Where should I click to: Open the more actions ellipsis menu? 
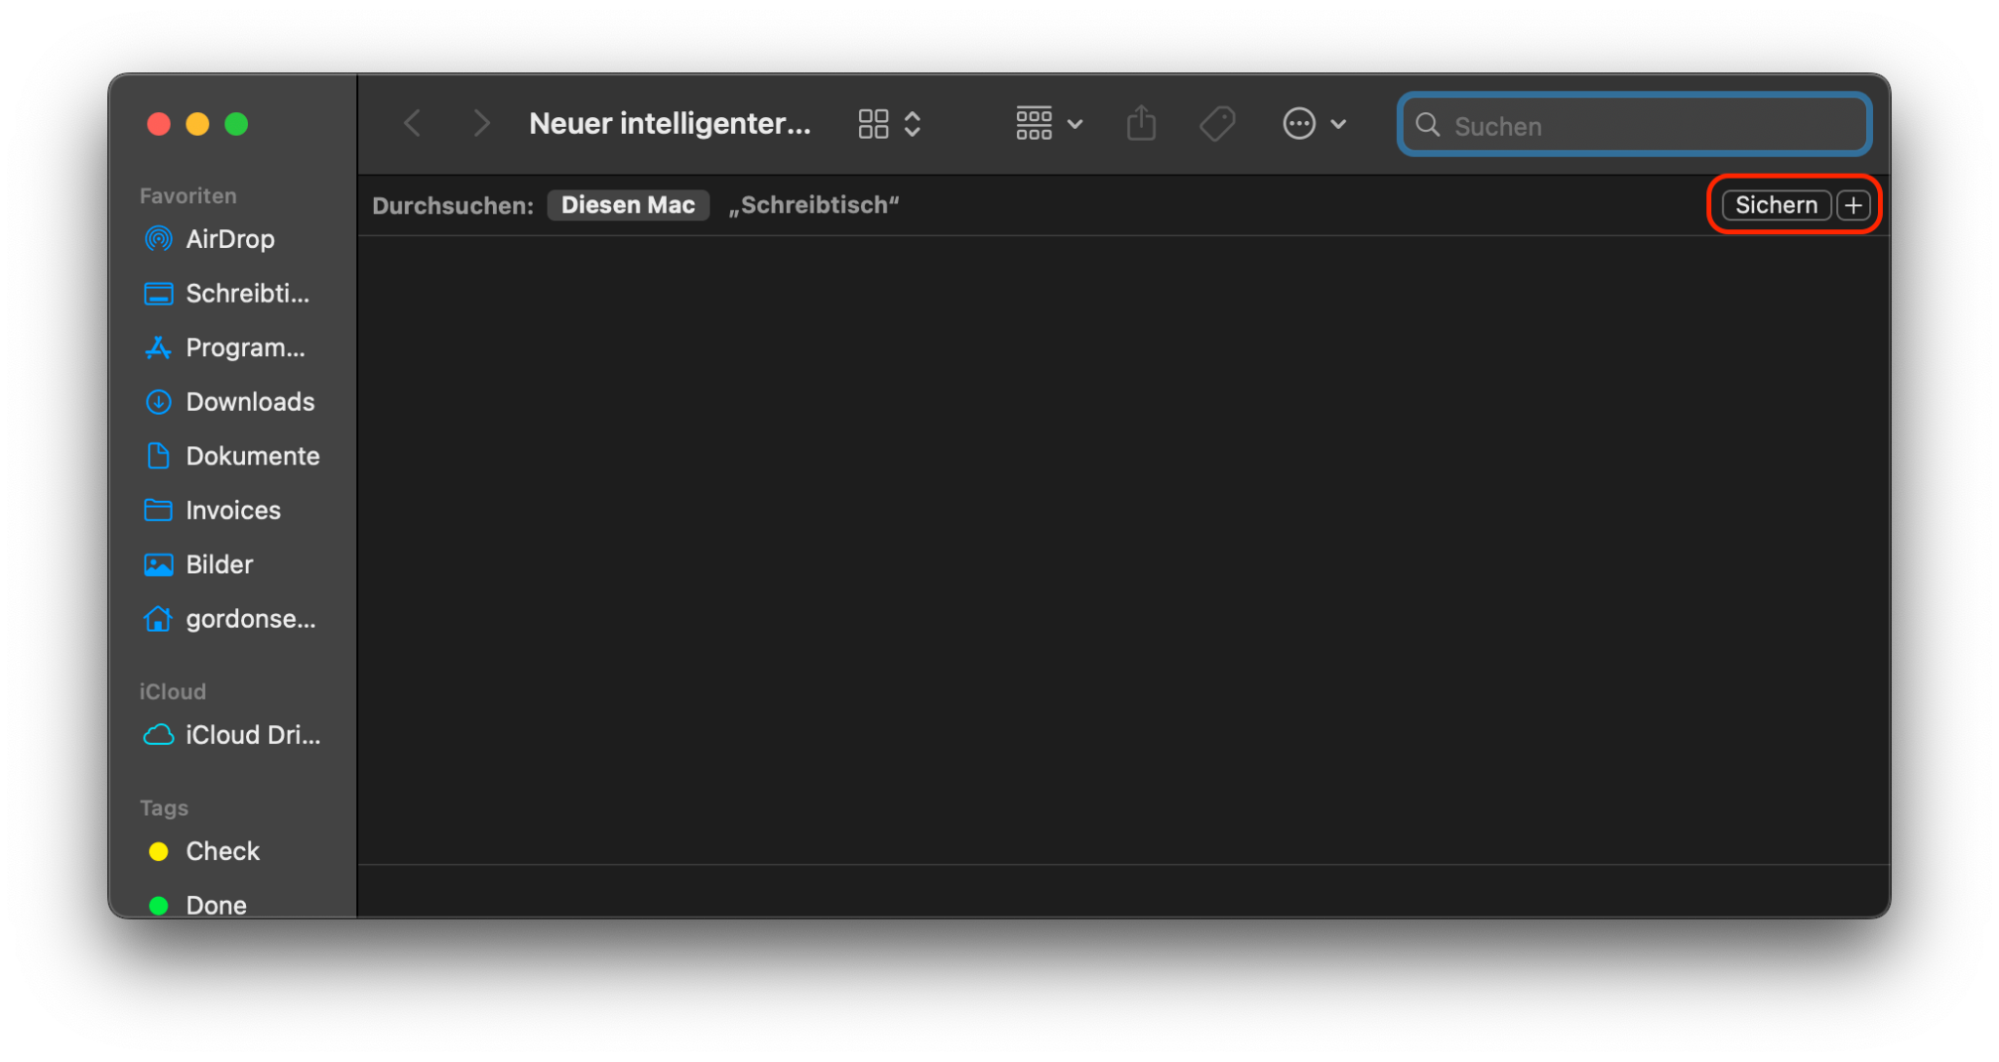pyautogui.click(x=1298, y=123)
